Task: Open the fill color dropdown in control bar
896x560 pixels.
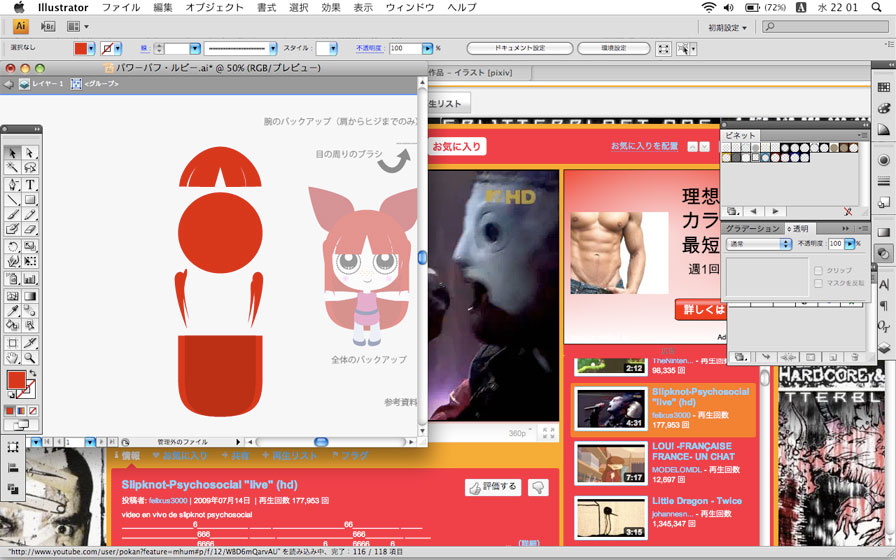Action: (91, 49)
